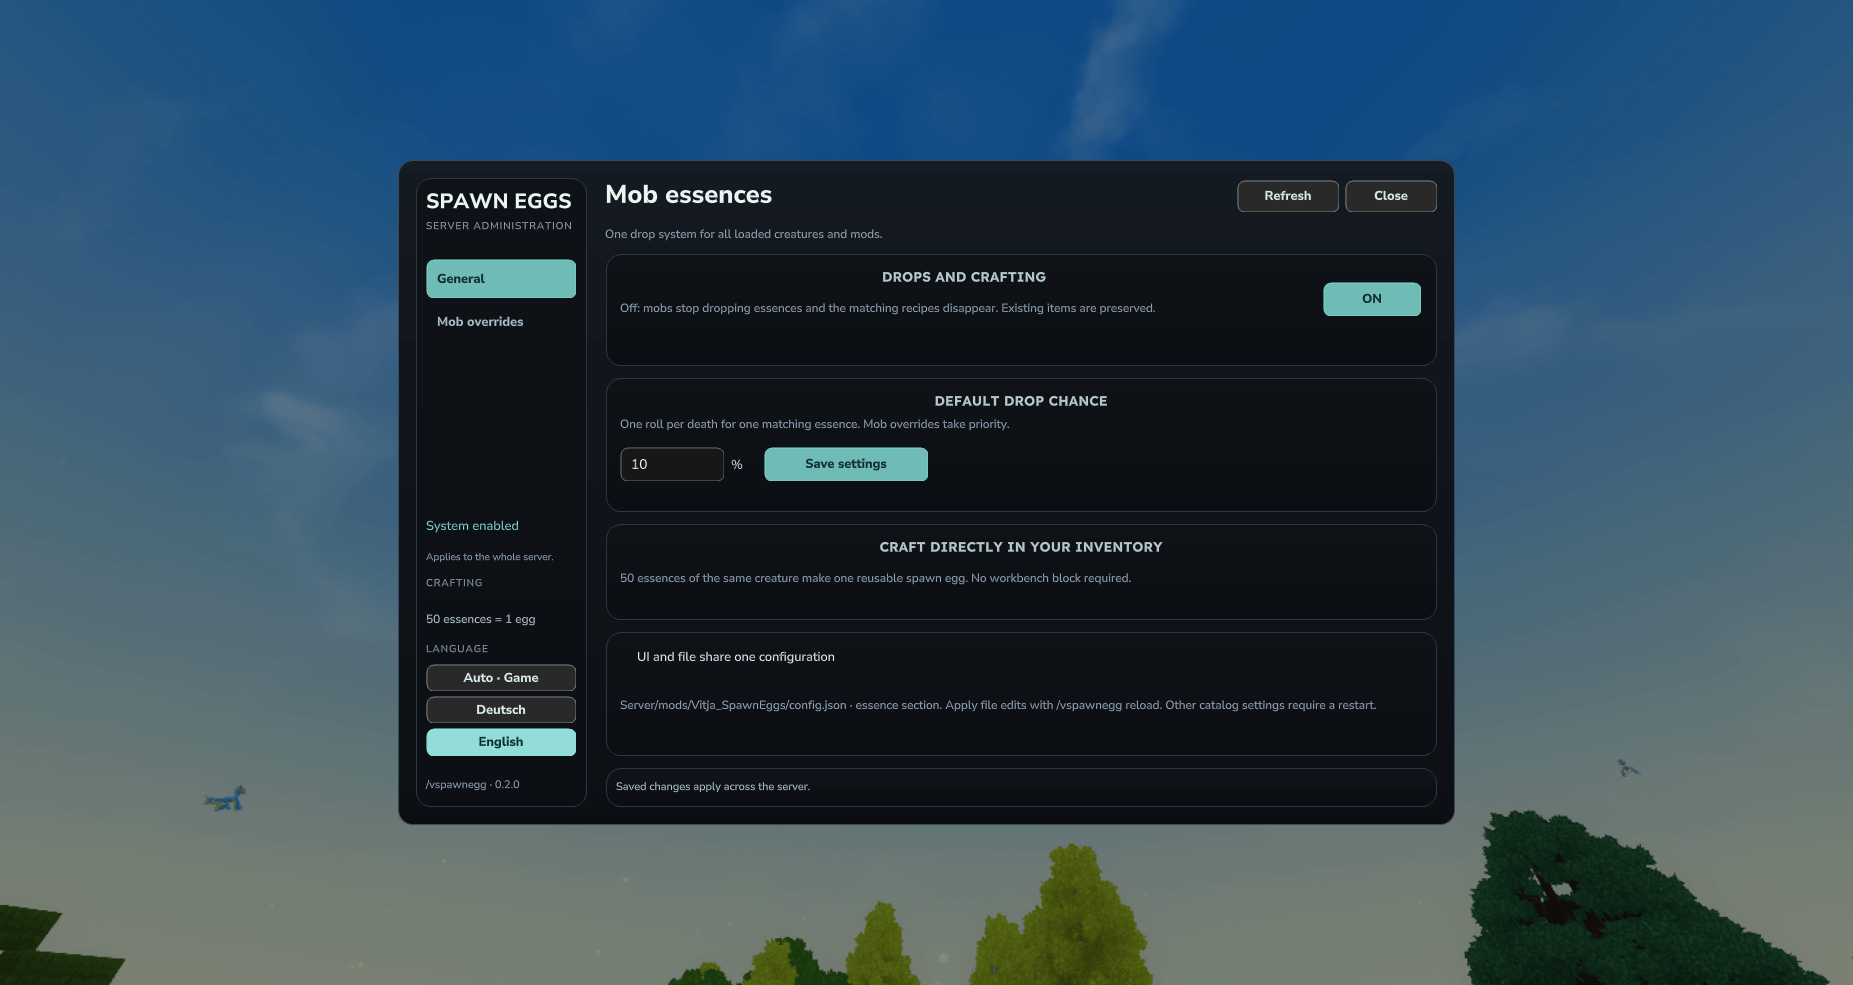The width and height of the screenshot is (1853, 985).
Task: Click the '50 essences of the same creature' description
Action: tap(876, 578)
